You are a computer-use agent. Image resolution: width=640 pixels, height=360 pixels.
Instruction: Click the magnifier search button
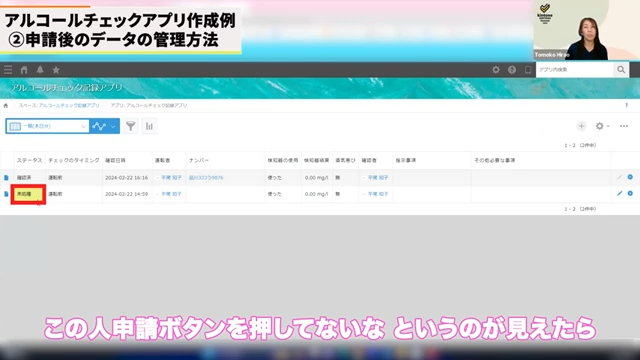(x=621, y=70)
